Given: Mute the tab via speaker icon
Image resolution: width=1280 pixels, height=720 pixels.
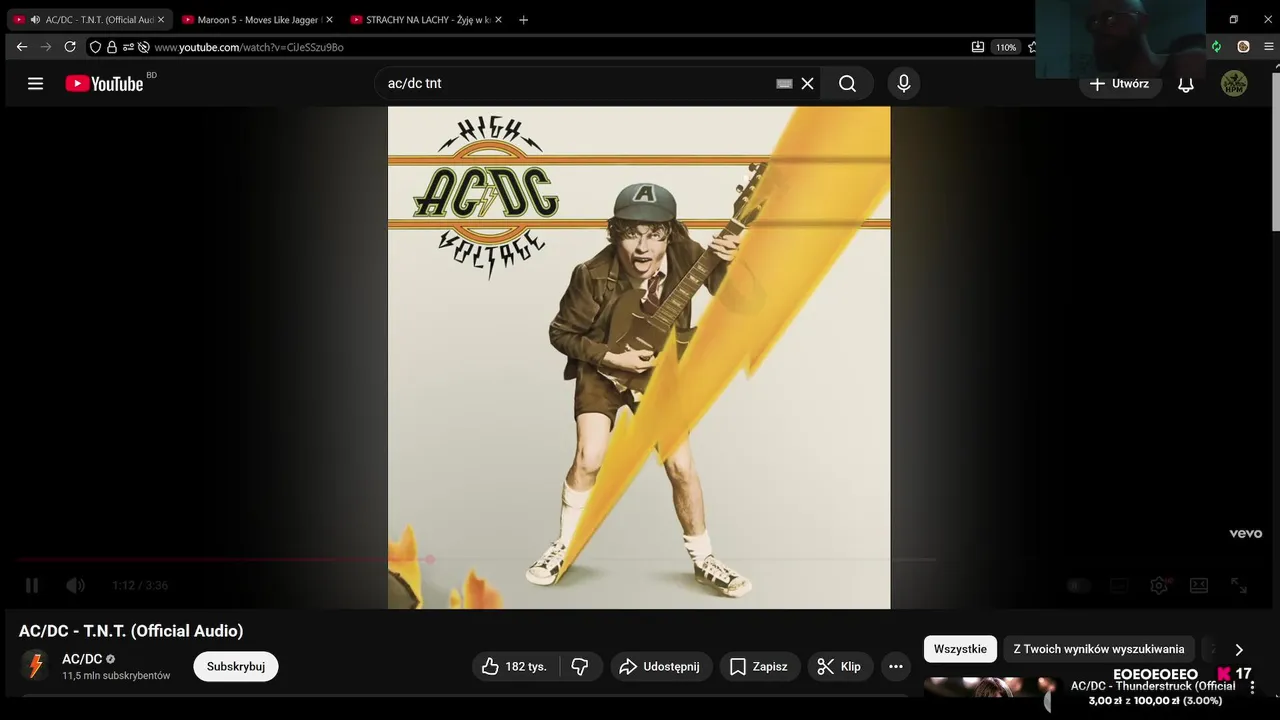Looking at the screenshot, I should point(36,20).
